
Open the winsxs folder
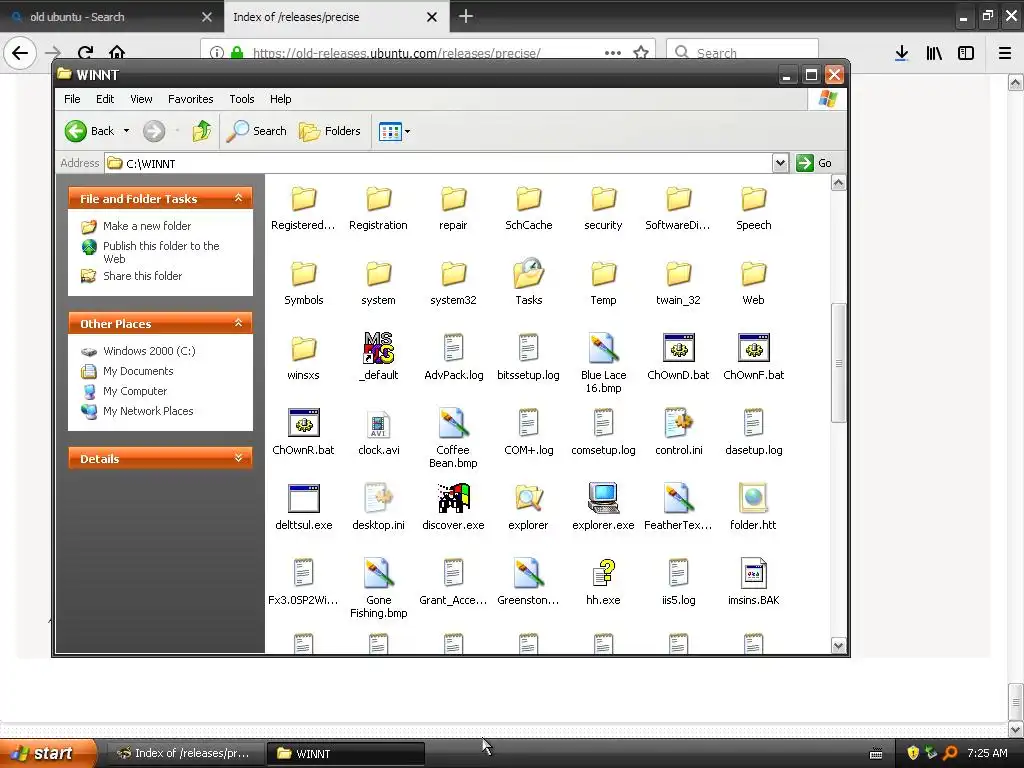tap(304, 357)
